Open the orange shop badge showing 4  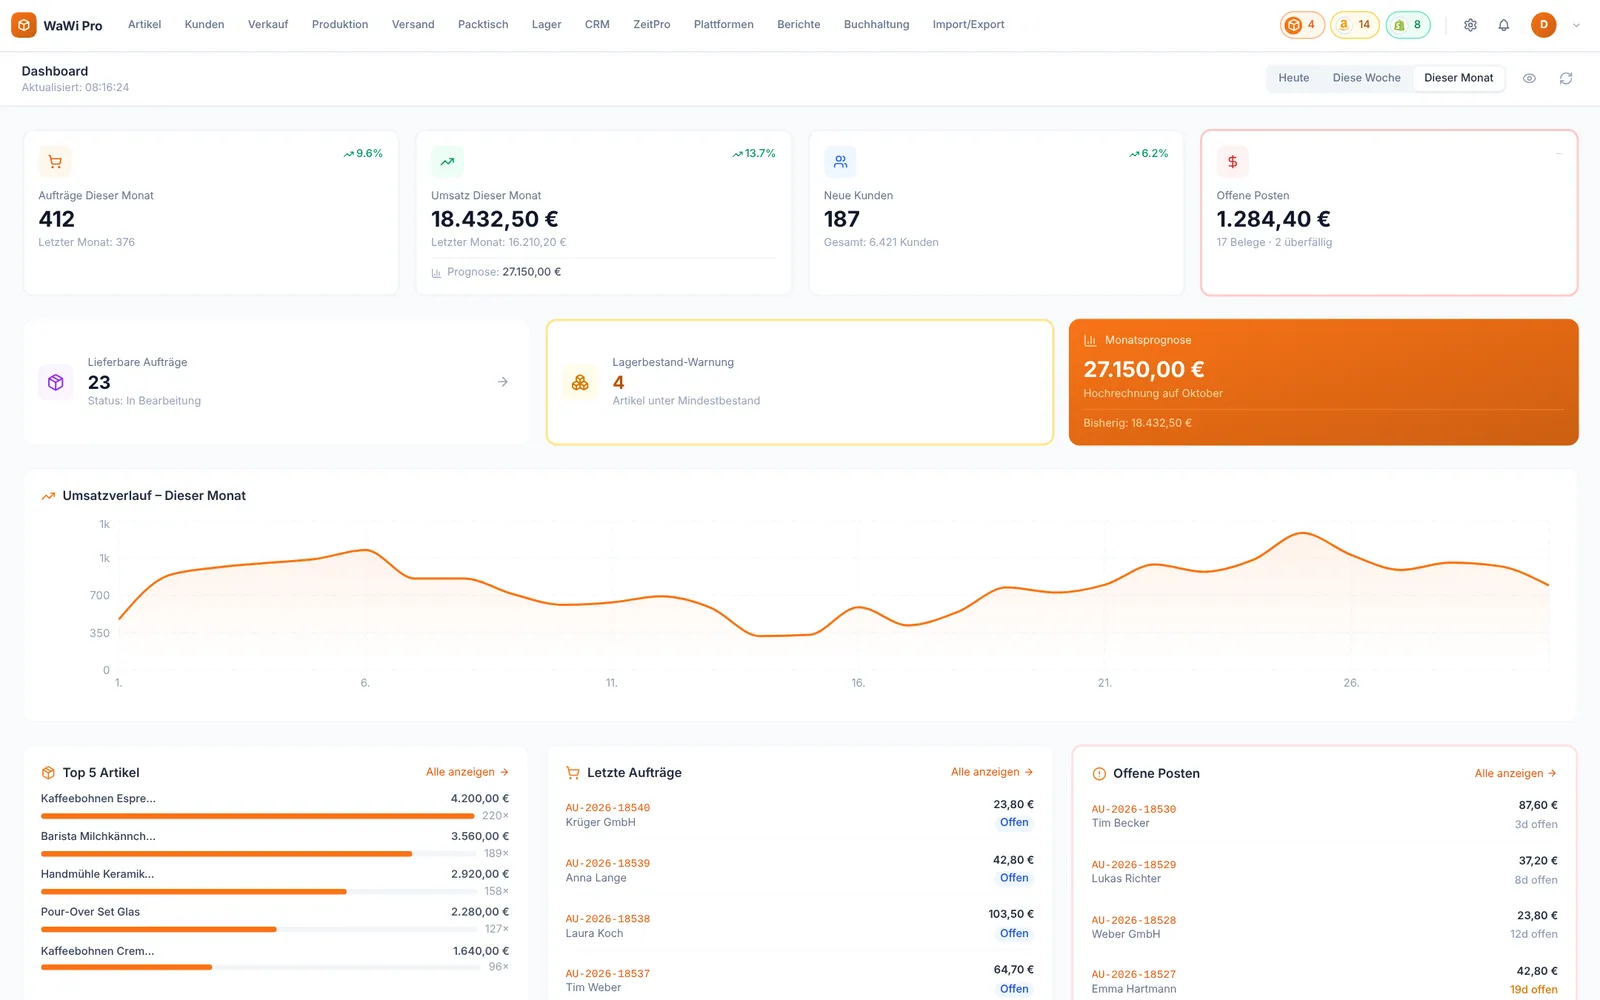pyautogui.click(x=1302, y=25)
